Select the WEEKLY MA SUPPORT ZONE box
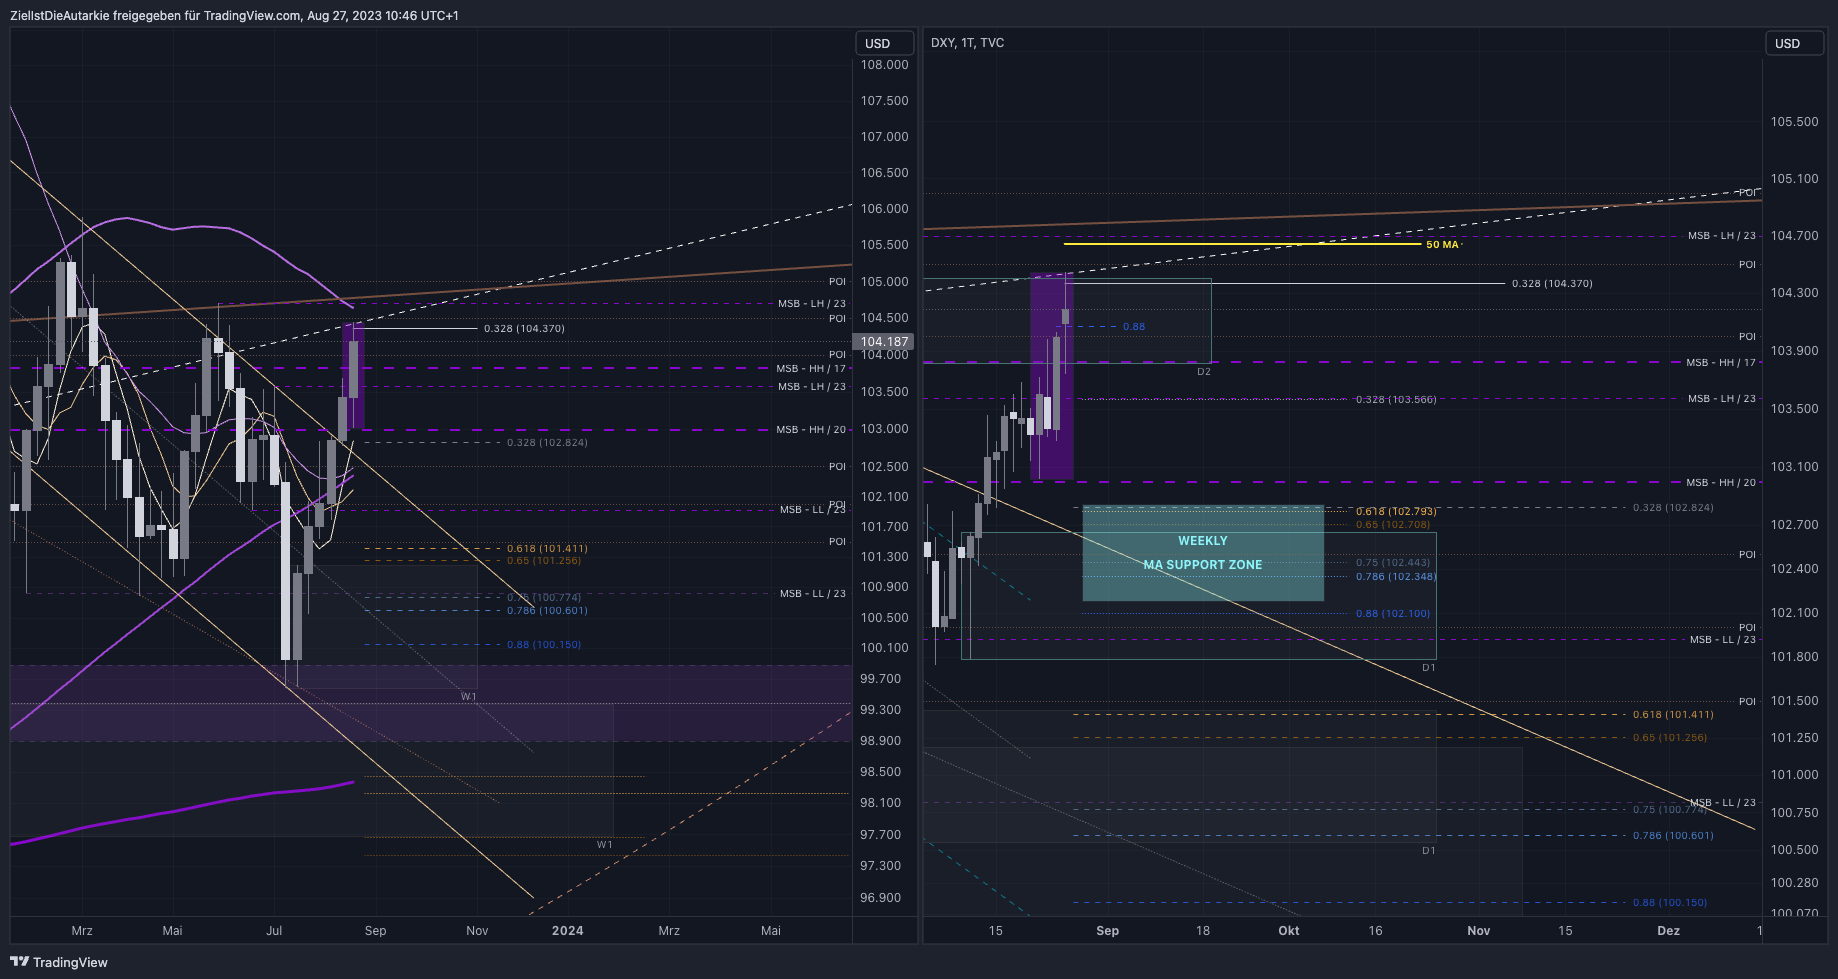Viewport: 1838px width, 979px height. [1203, 553]
